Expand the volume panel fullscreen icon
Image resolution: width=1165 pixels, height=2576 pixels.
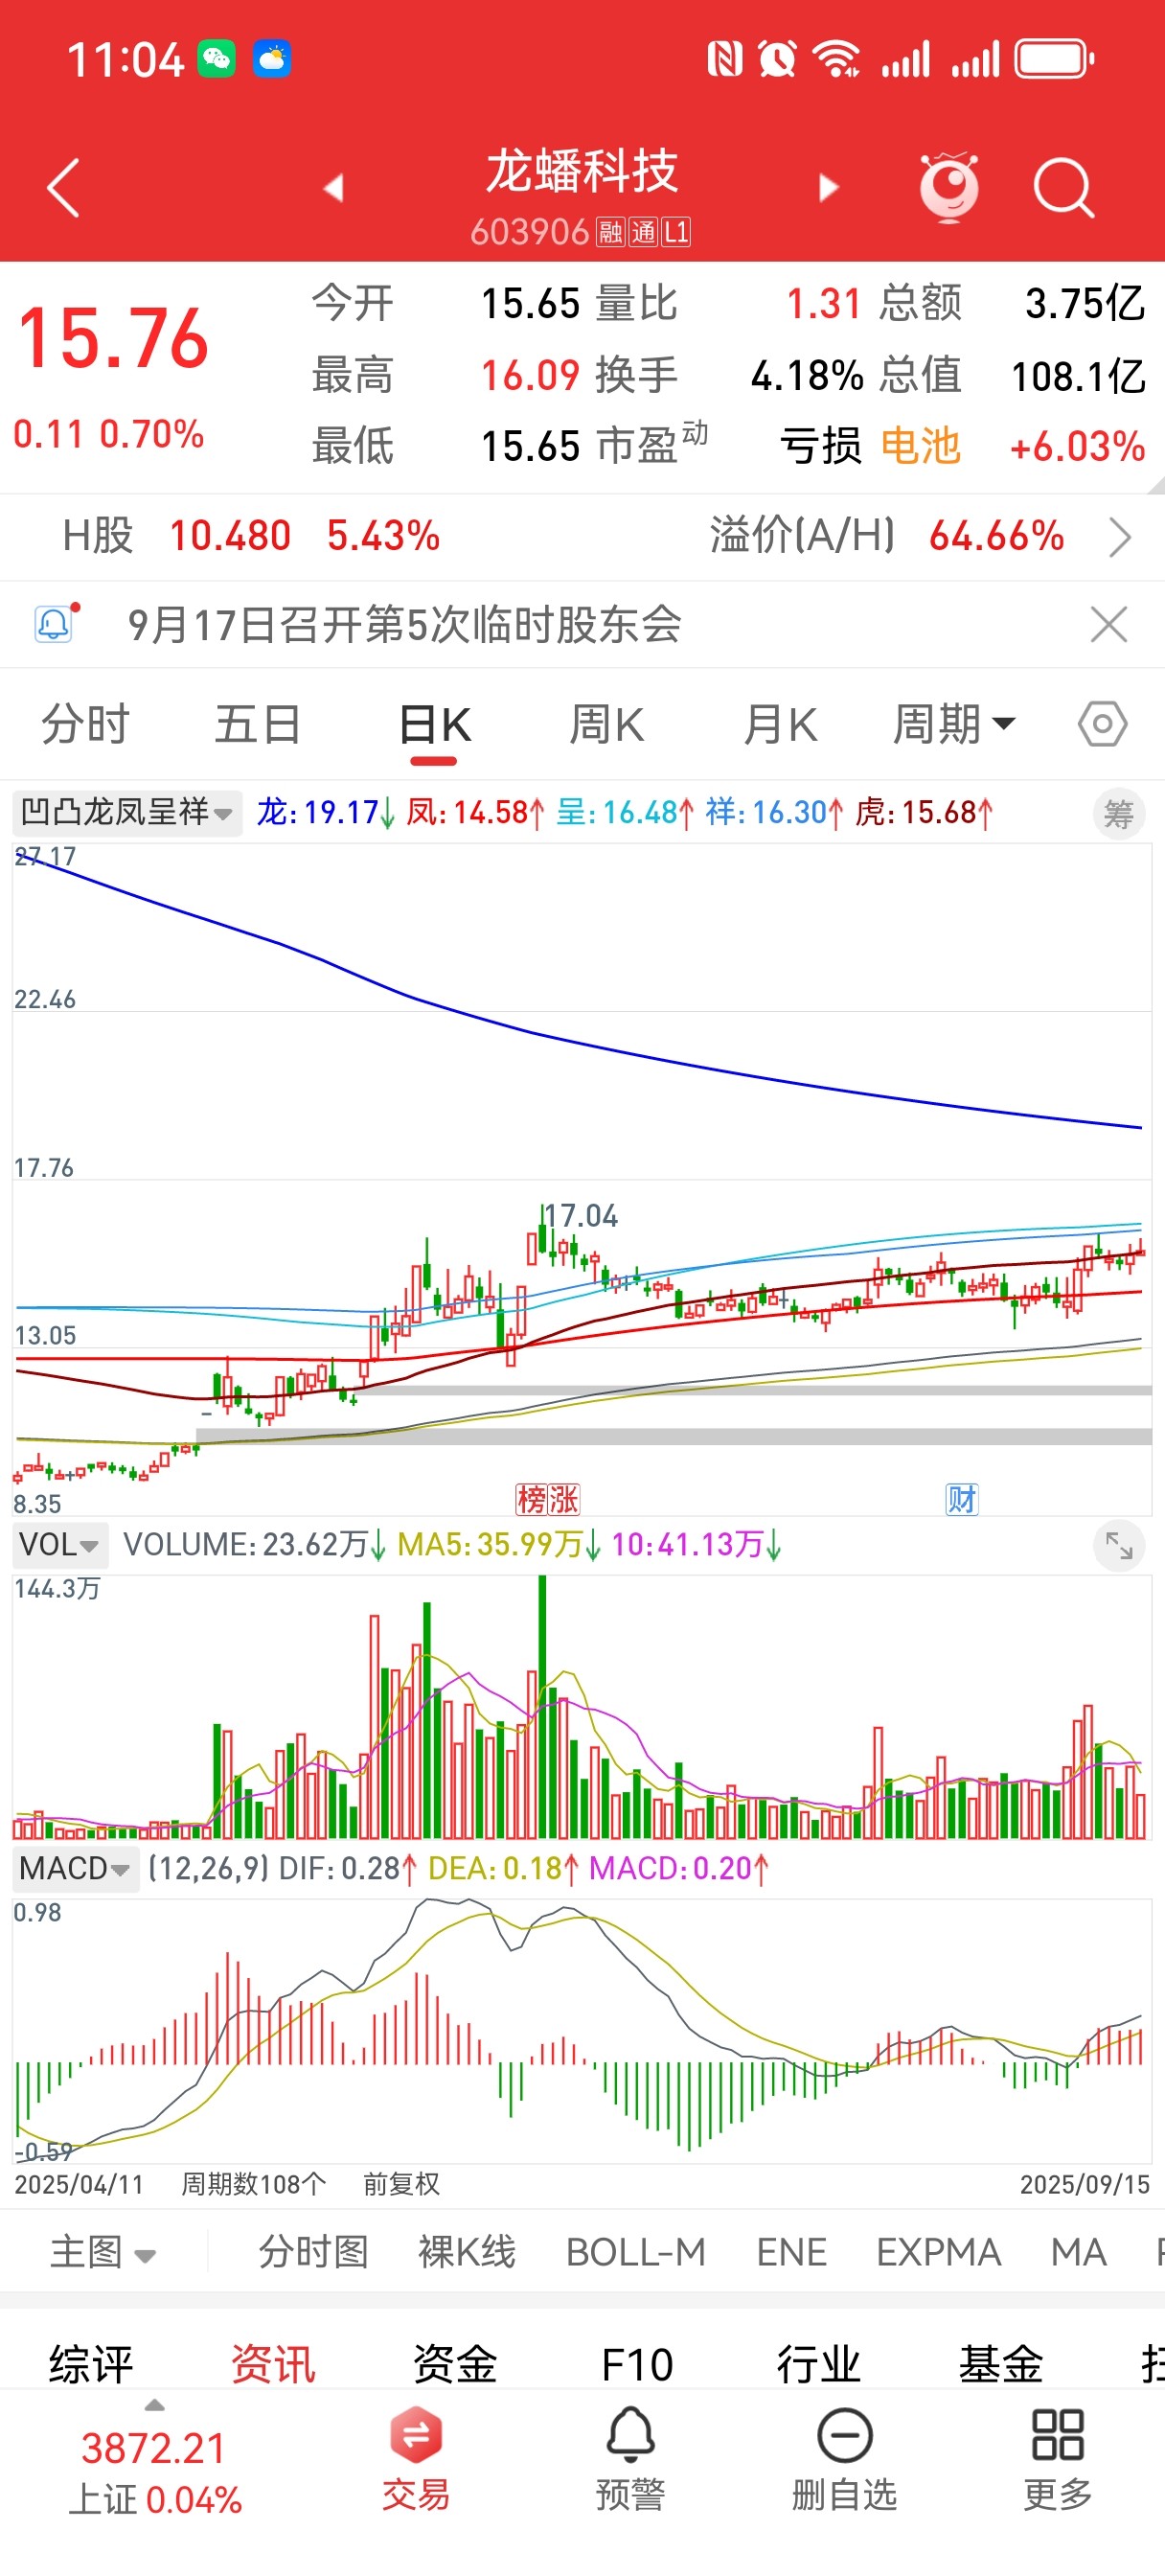coord(1118,1546)
